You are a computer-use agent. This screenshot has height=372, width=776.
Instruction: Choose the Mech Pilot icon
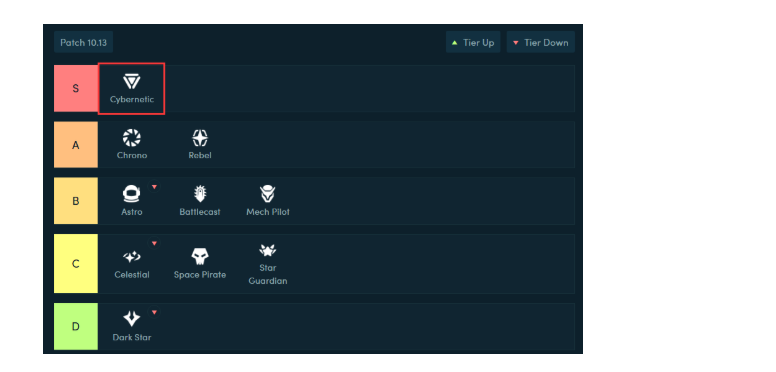[268, 194]
